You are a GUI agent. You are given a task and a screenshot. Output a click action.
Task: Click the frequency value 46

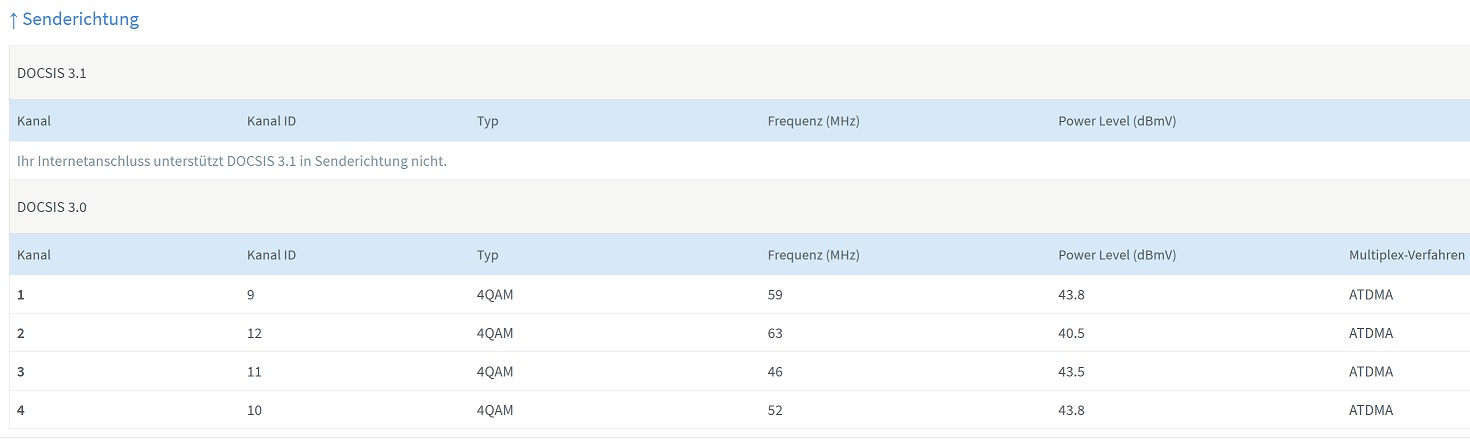(x=775, y=372)
